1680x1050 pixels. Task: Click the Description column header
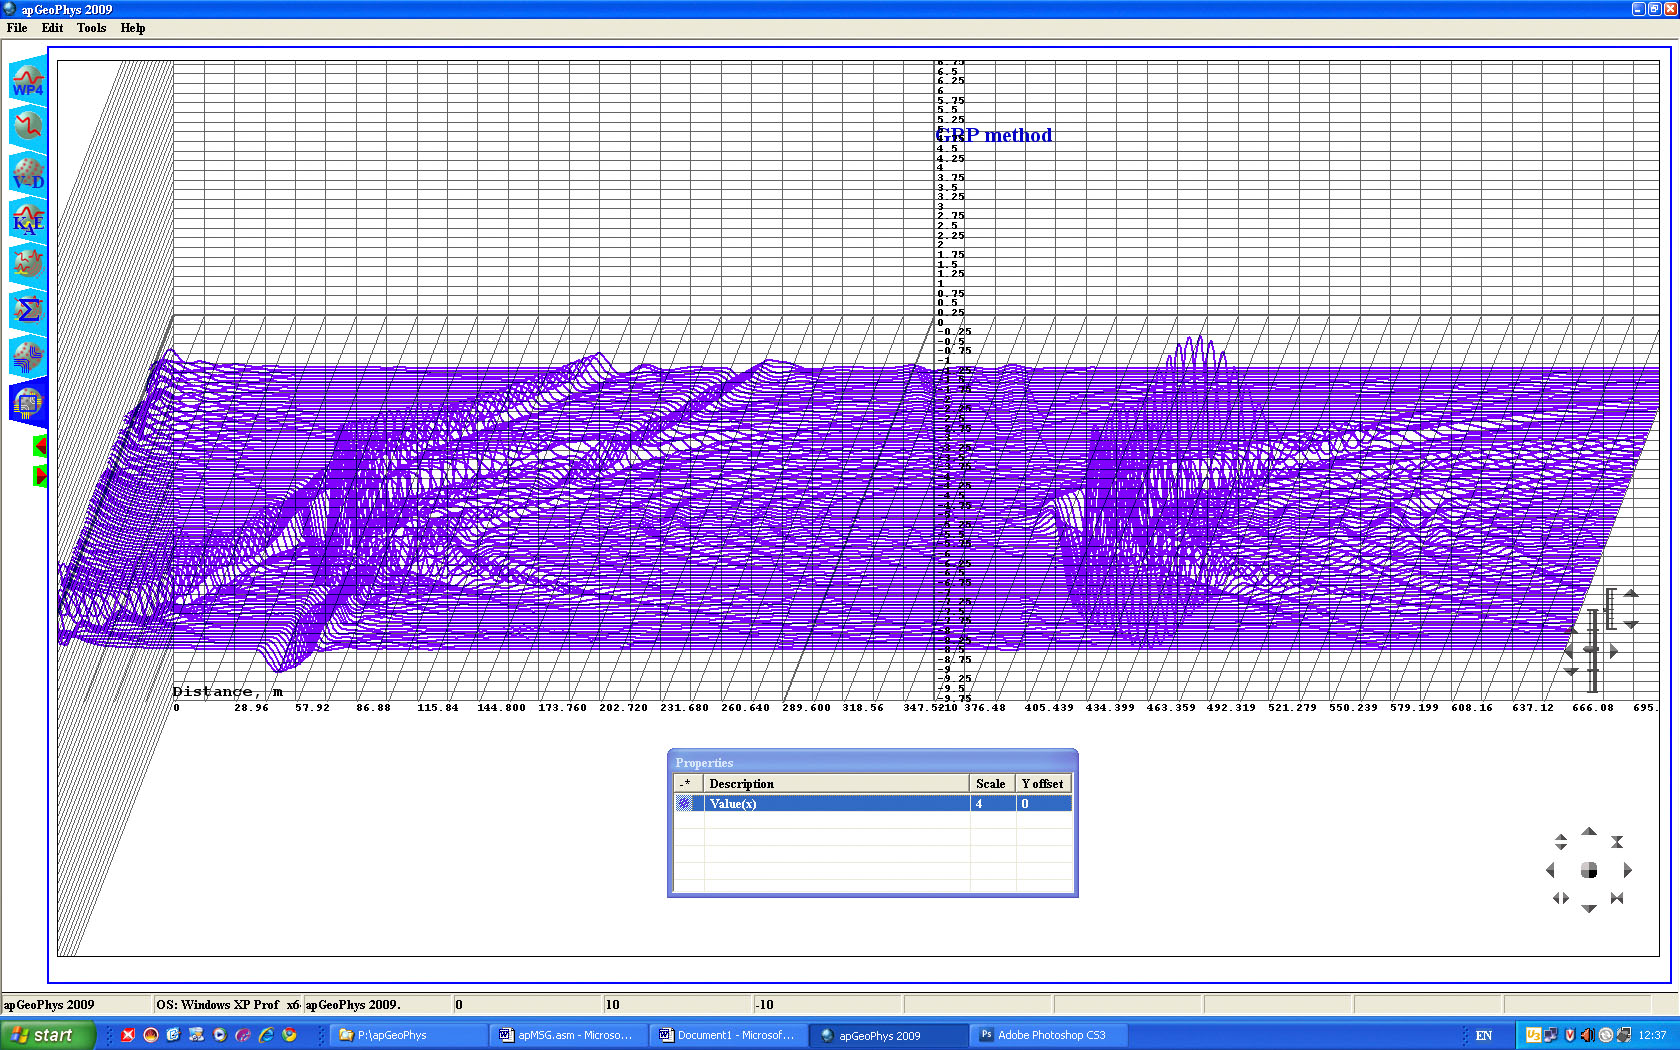pyautogui.click(x=836, y=784)
